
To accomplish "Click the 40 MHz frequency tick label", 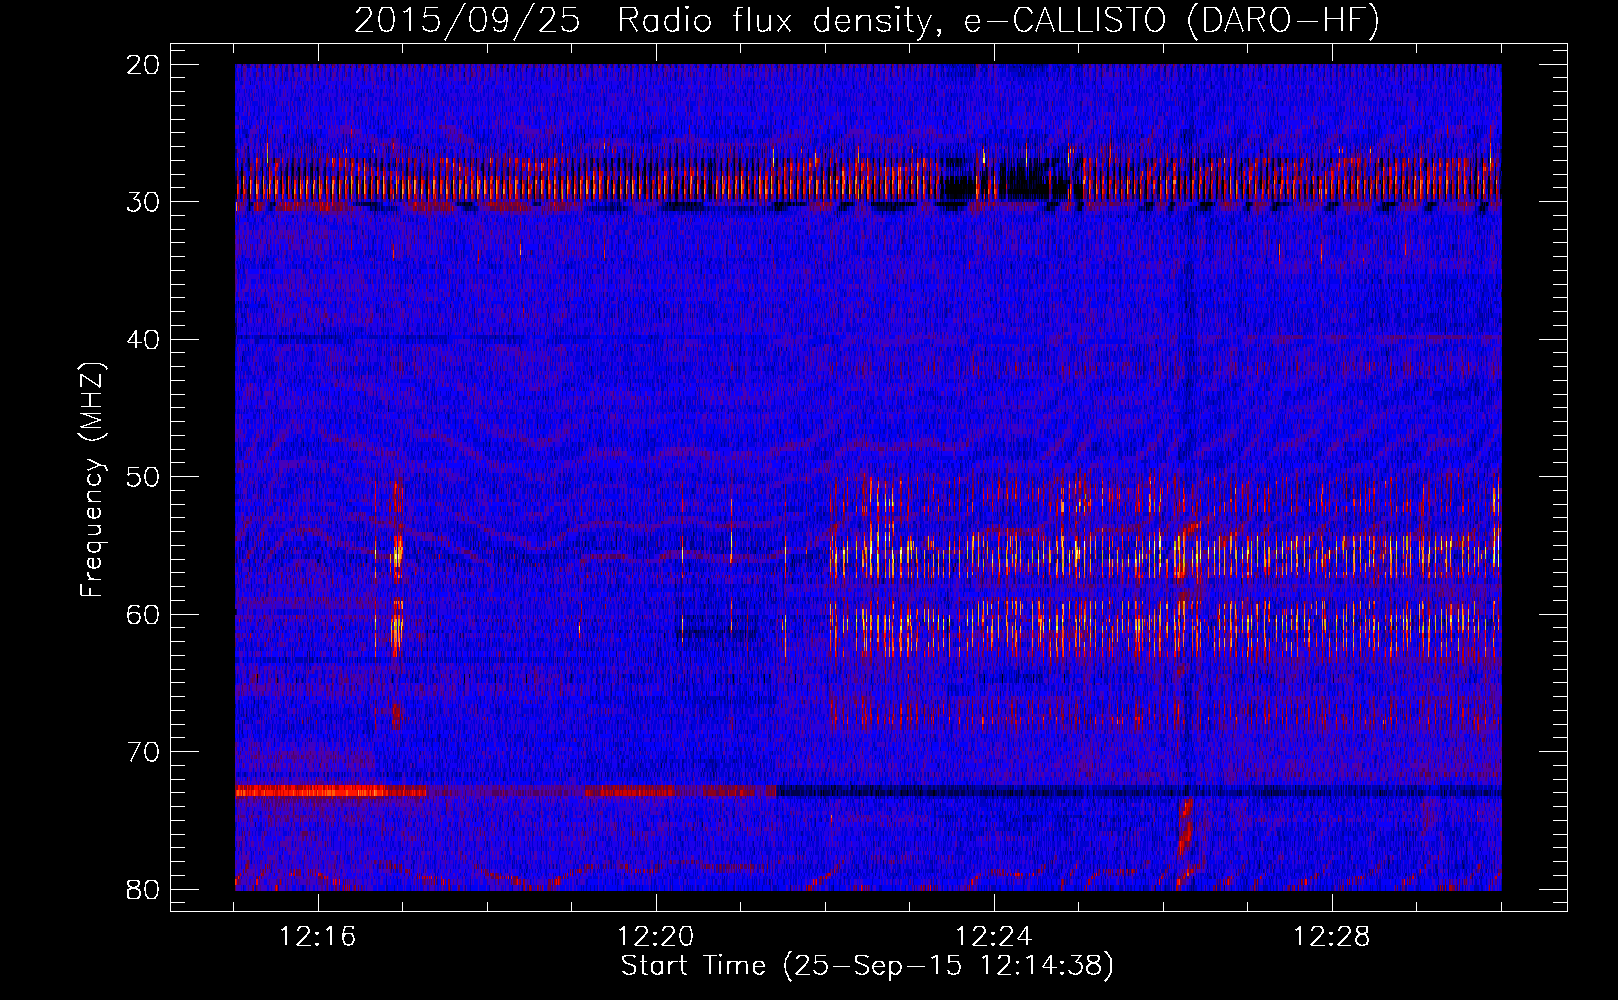I will 144,340.
